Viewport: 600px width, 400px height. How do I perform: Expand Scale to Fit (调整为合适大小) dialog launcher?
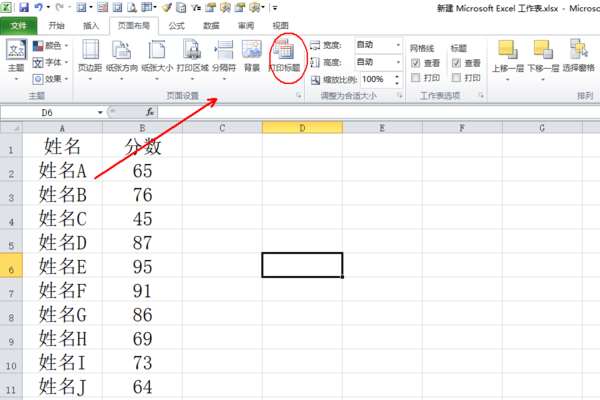coord(399,96)
